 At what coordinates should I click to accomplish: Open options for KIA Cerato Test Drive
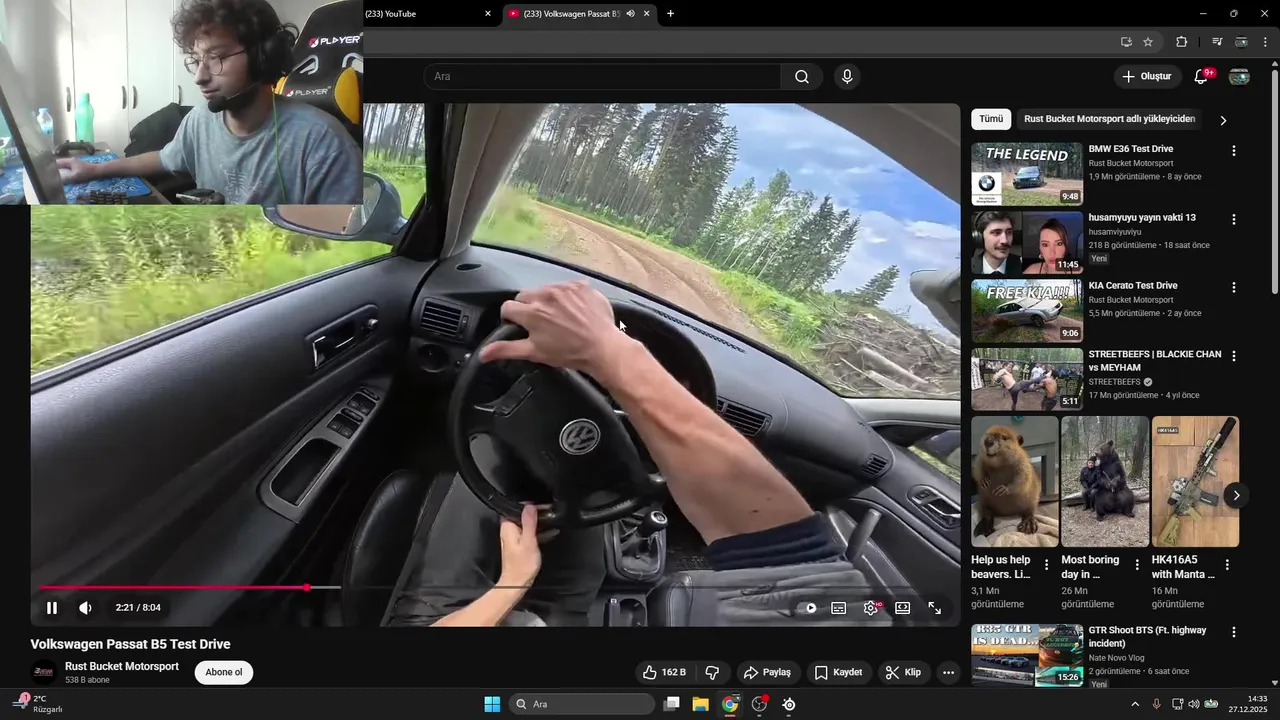[1233, 287]
